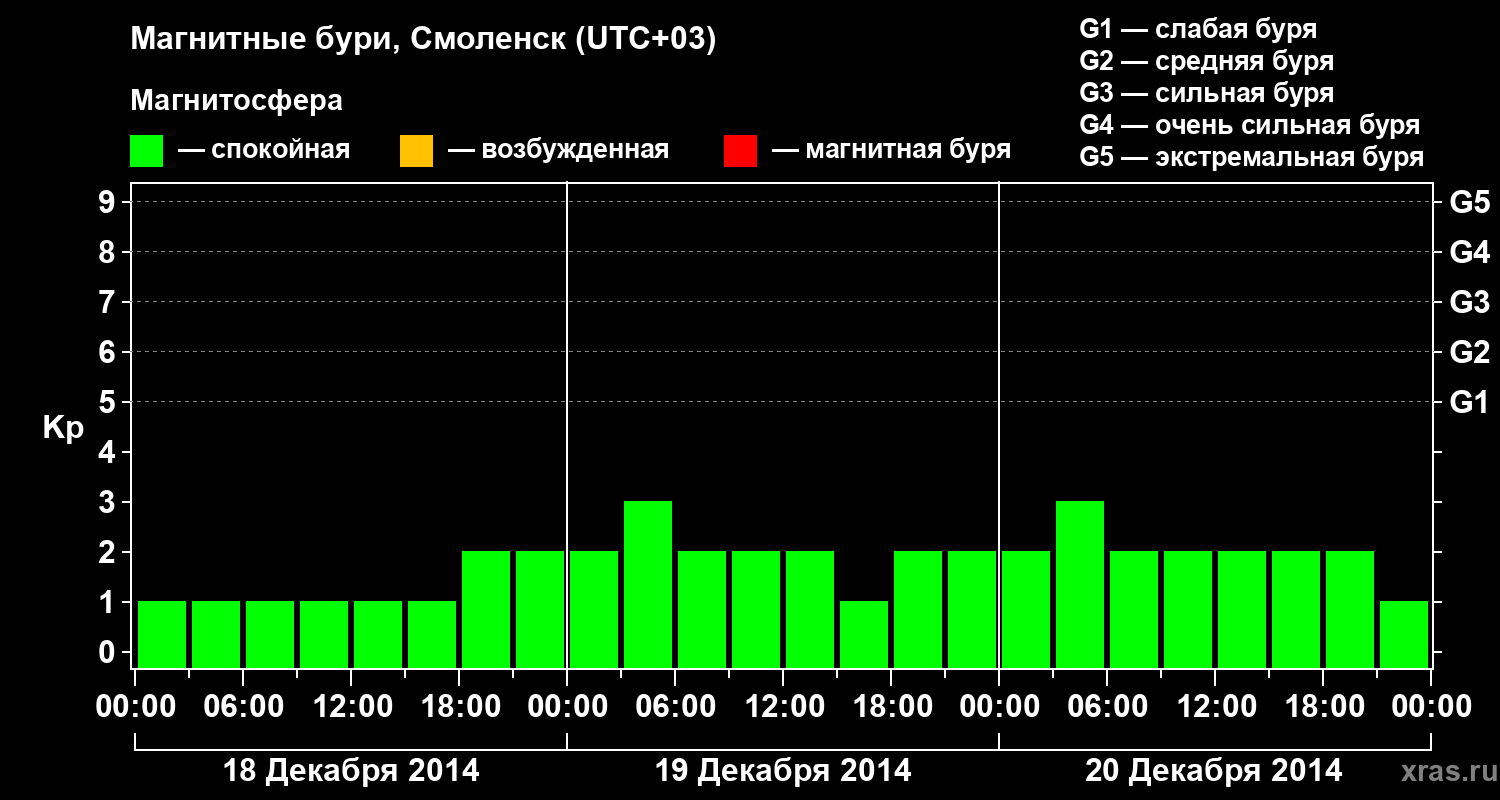Click the 'G3' label on the right axis
Viewport: 1500px width, 800px height.
coord(1469,302)
